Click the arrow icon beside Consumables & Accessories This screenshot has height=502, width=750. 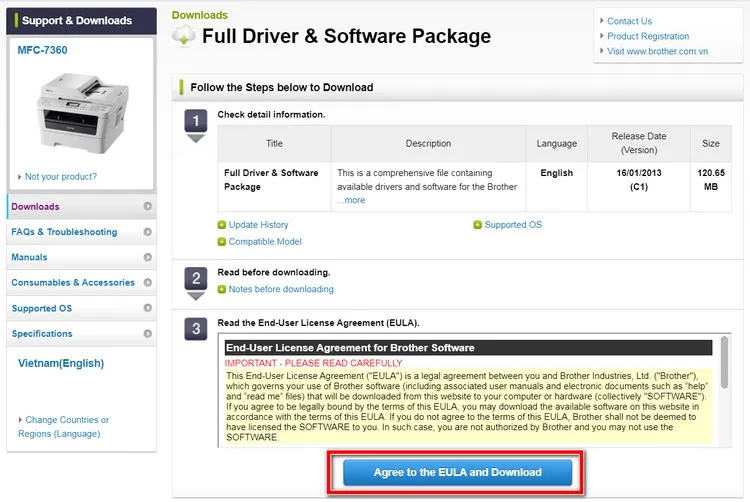[x=148, y=283]
